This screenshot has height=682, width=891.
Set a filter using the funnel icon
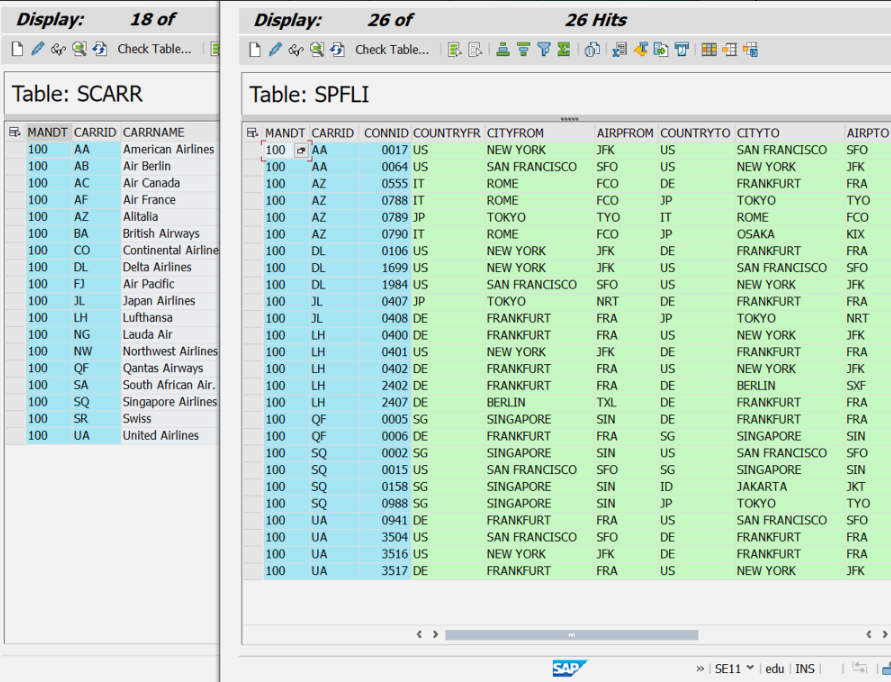click(544, 50)
